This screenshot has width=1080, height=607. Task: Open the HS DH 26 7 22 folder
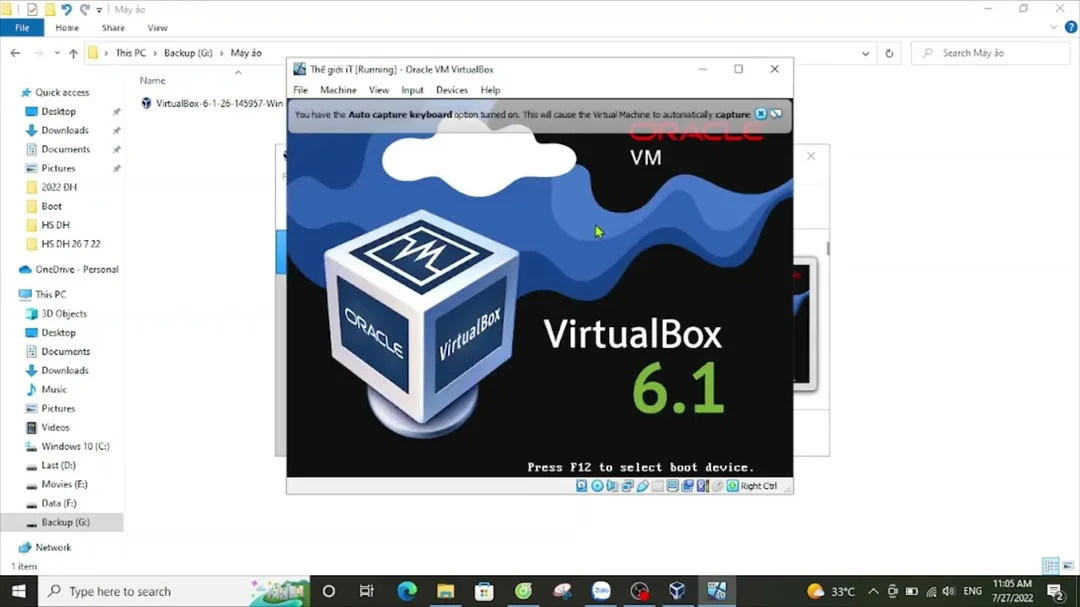pyautogui.click(x=70, y=244)
